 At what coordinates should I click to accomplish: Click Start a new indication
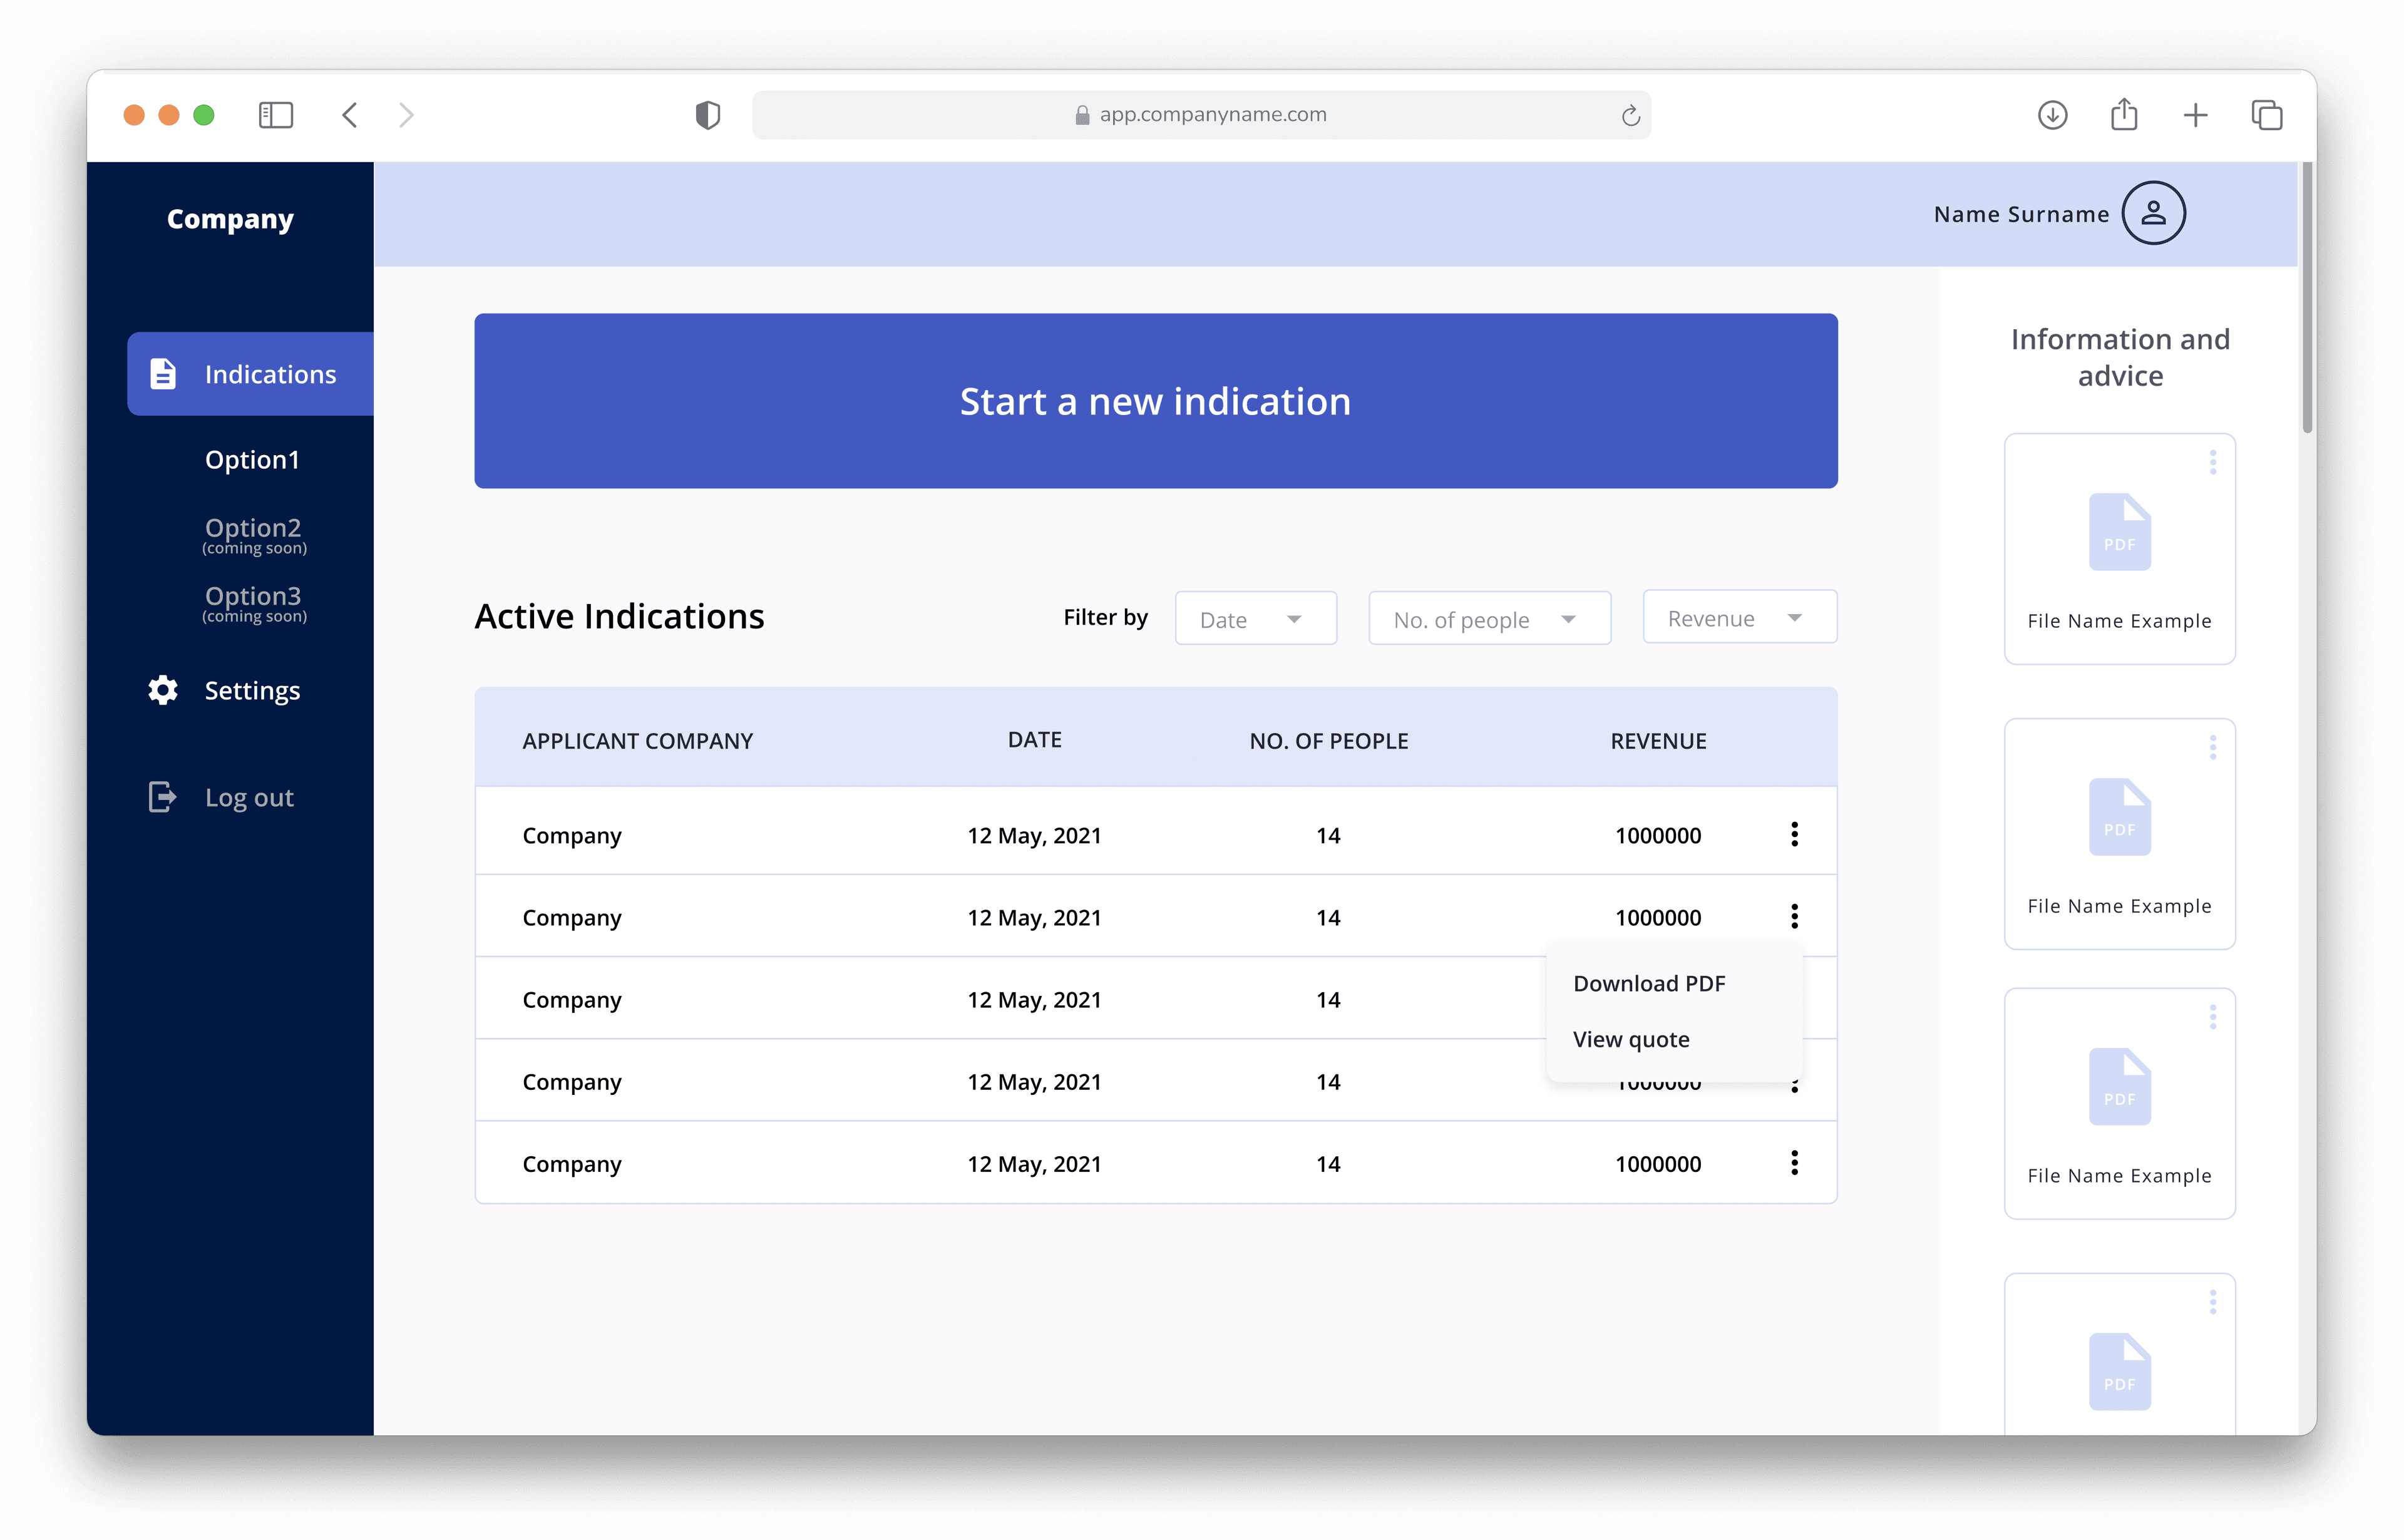(x=1155, y=401)
